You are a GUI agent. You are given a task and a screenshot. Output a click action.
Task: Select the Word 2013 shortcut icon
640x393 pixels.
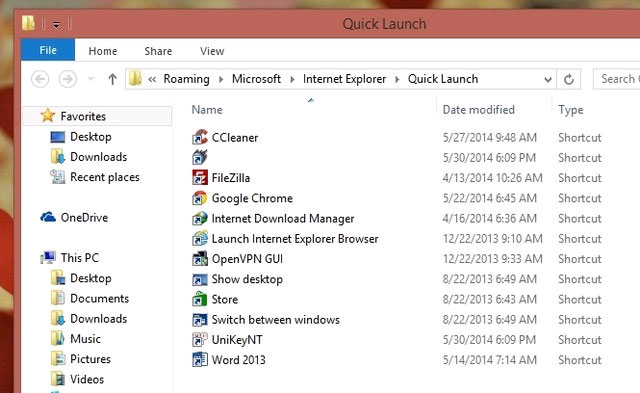(200, 360)
